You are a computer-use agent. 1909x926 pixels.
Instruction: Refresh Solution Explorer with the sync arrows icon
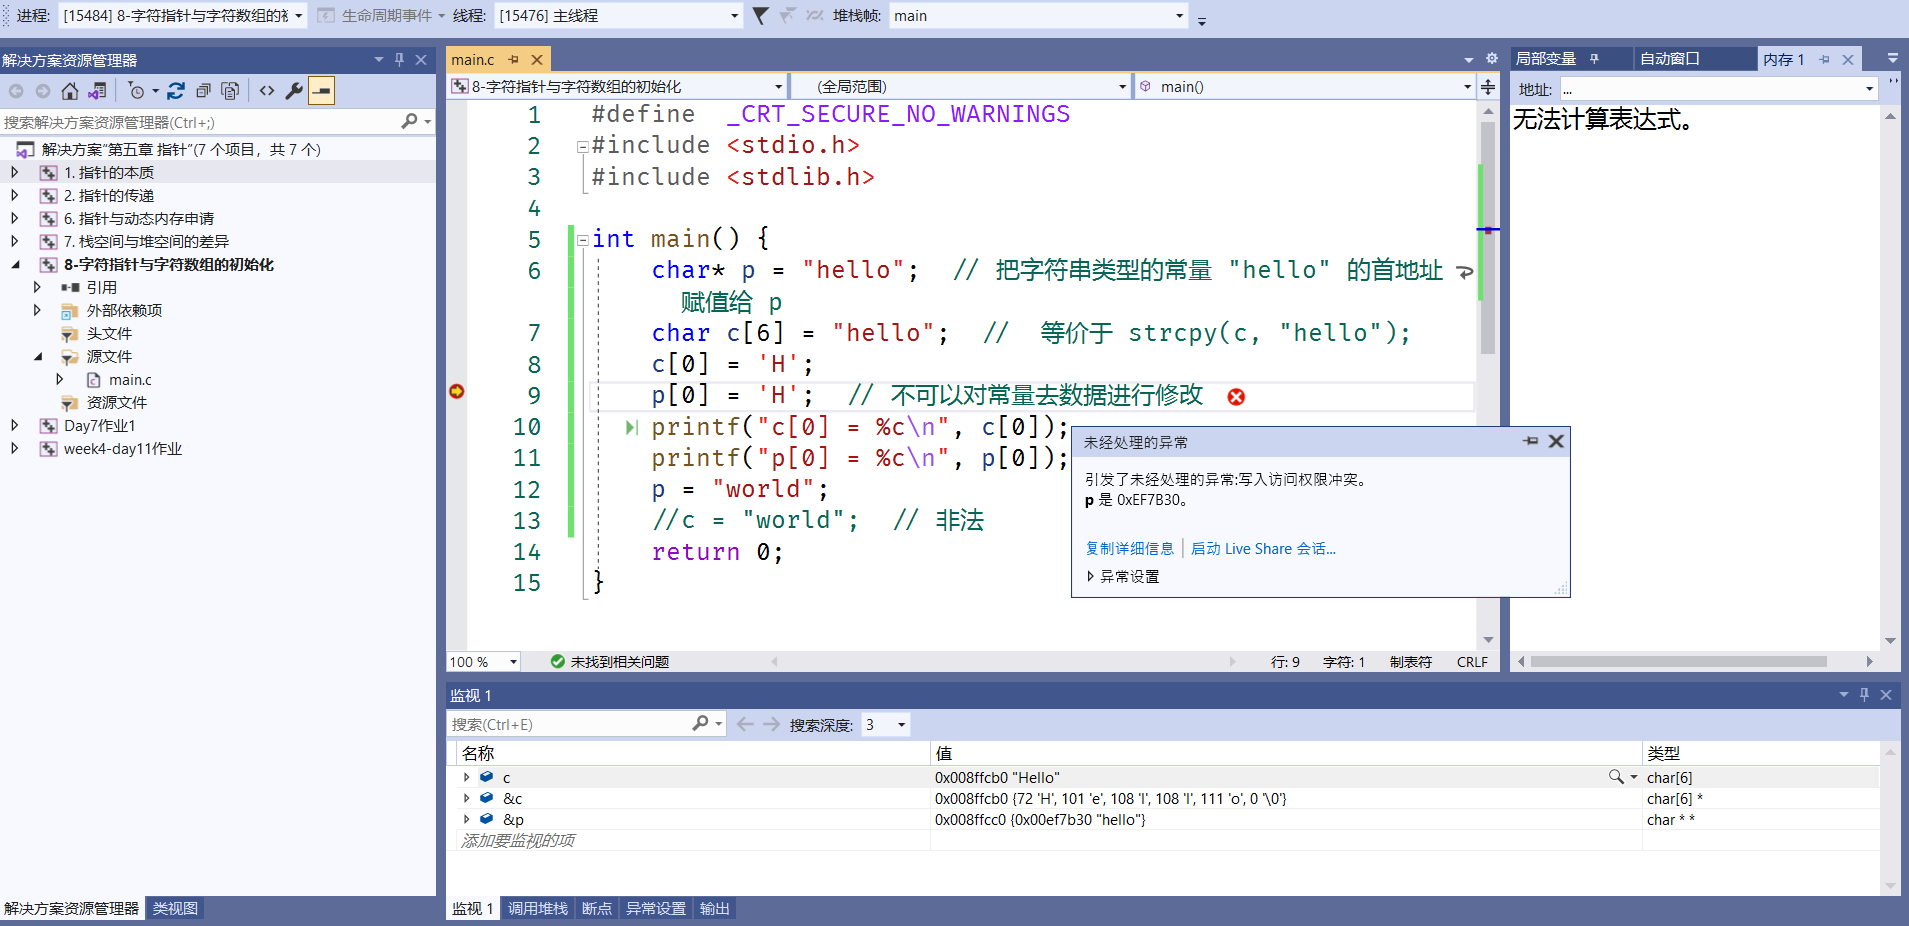(176, 91)
